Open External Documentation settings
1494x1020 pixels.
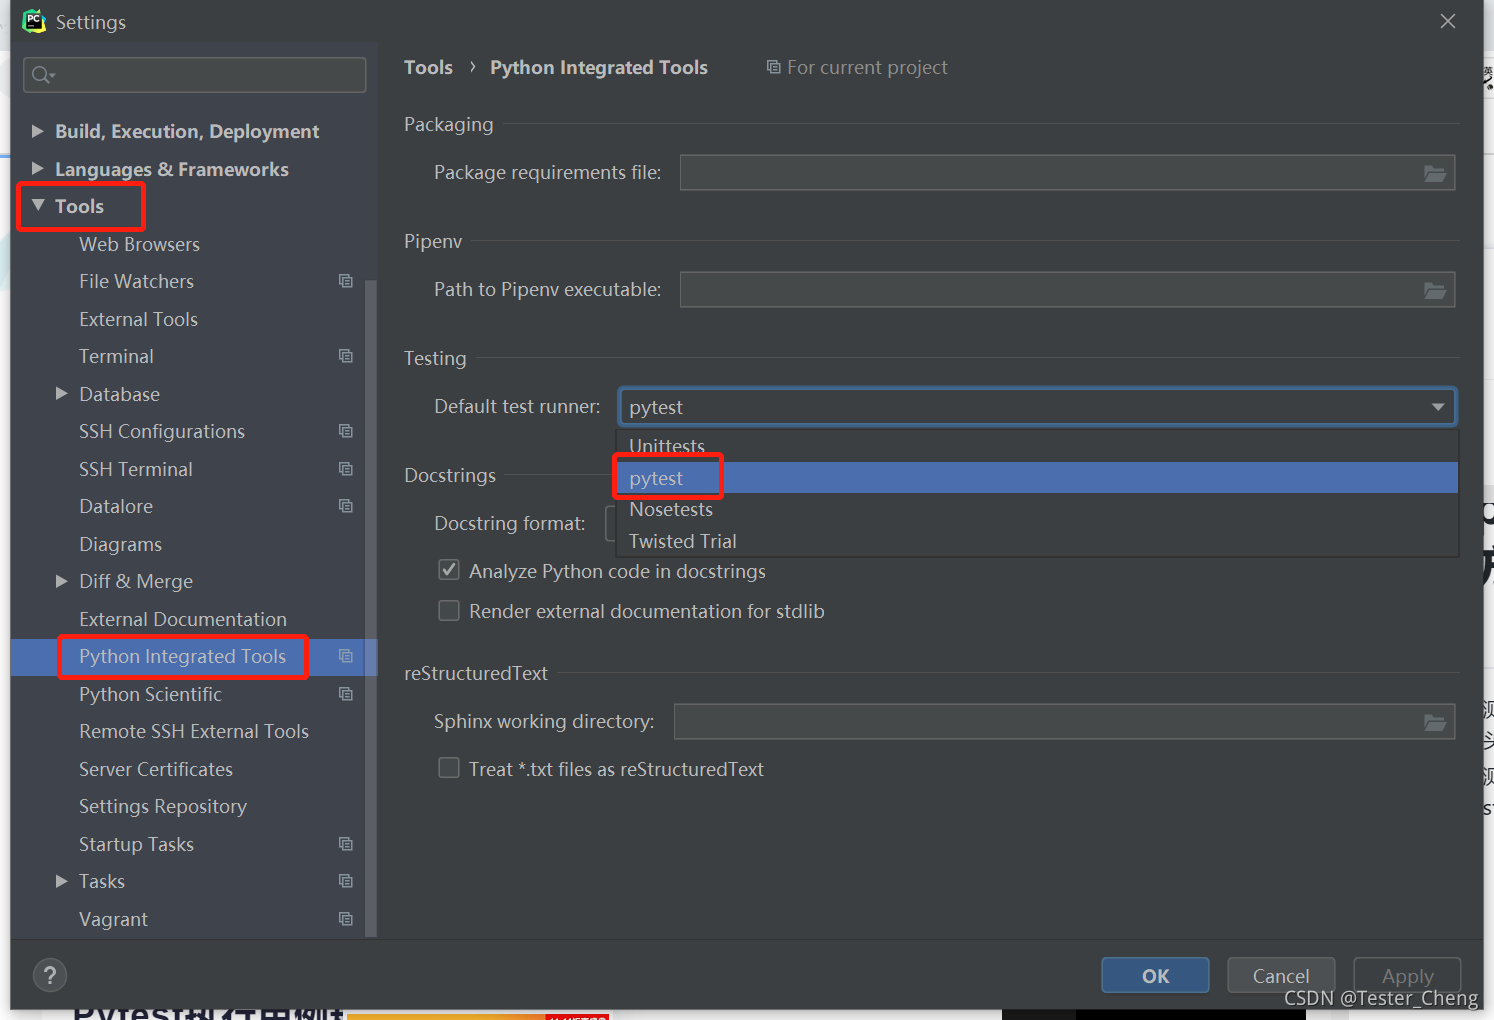pyautogui.click(x=183, y=619)
